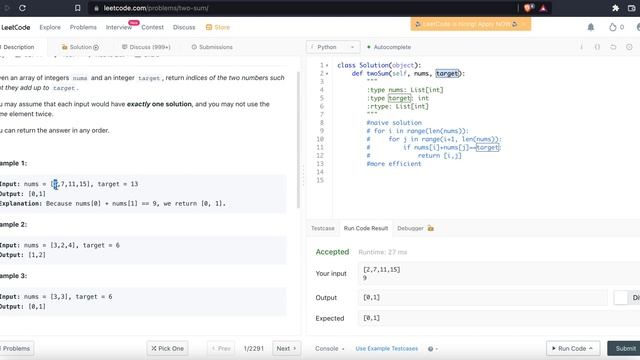Bookmark page with the bookmark icon
This screenshot has height=360, width=640.
[78, 8]
